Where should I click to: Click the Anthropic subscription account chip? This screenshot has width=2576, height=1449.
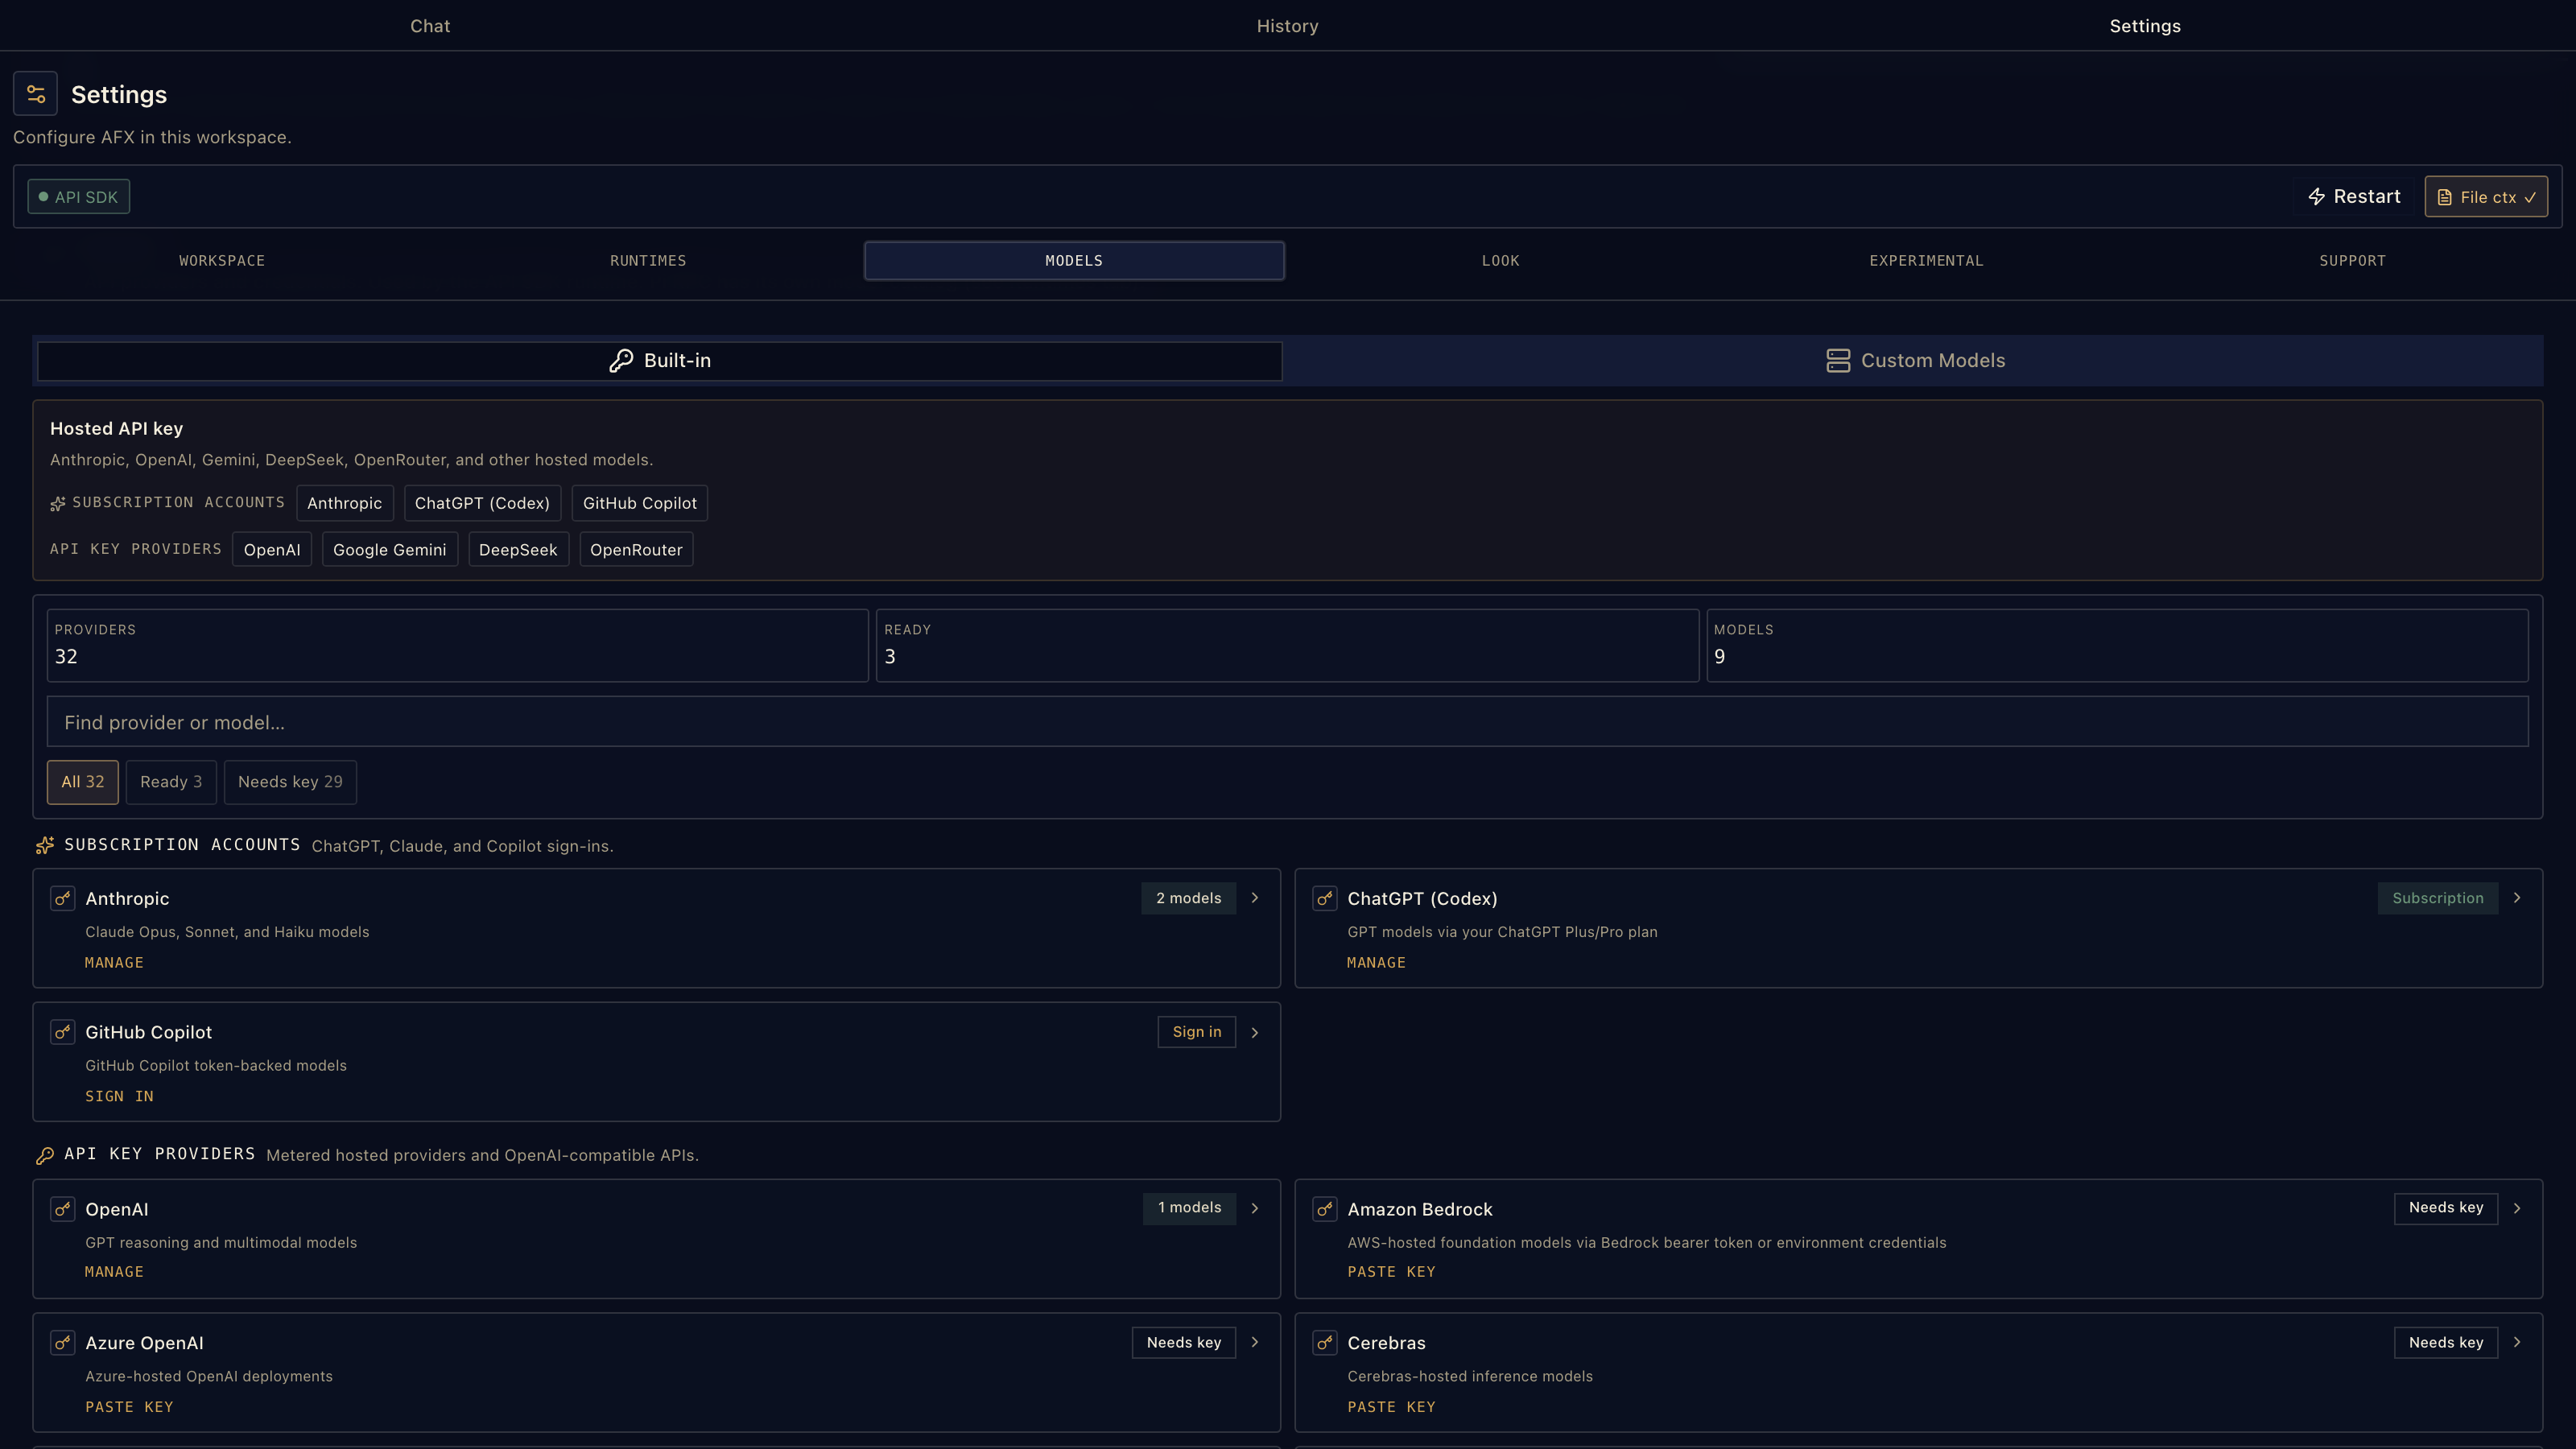point(344,503)
